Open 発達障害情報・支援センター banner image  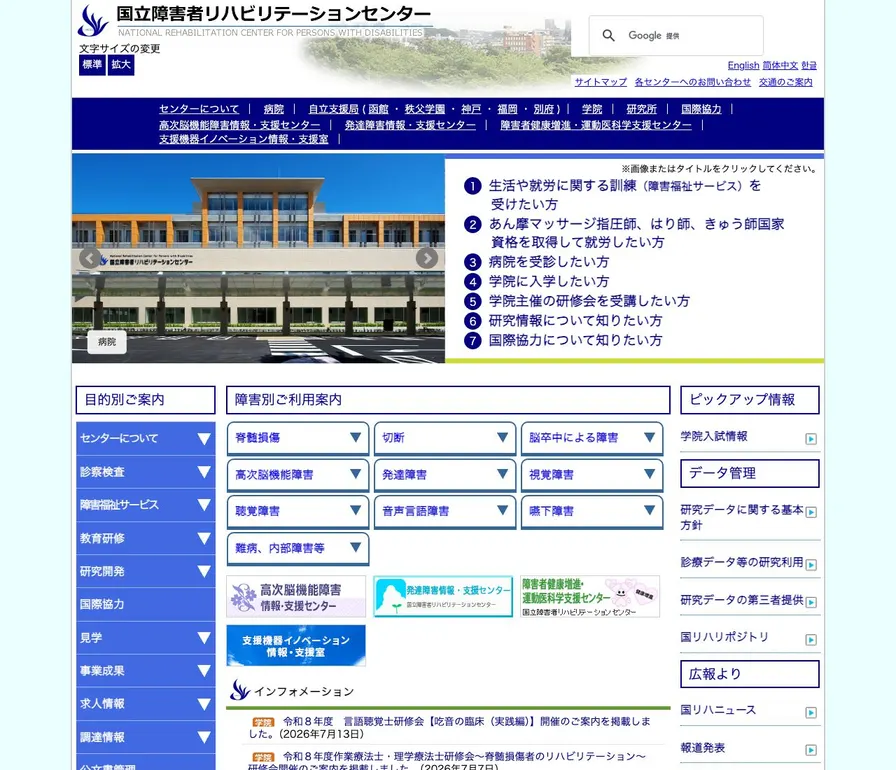(x=443, y=597)
